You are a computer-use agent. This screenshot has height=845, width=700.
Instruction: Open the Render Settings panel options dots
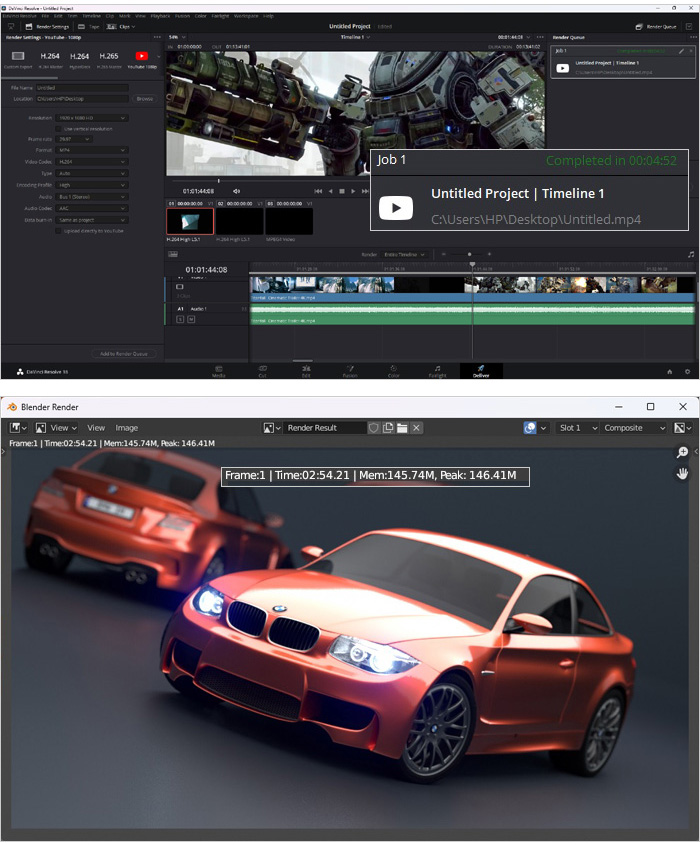(157, 37)
